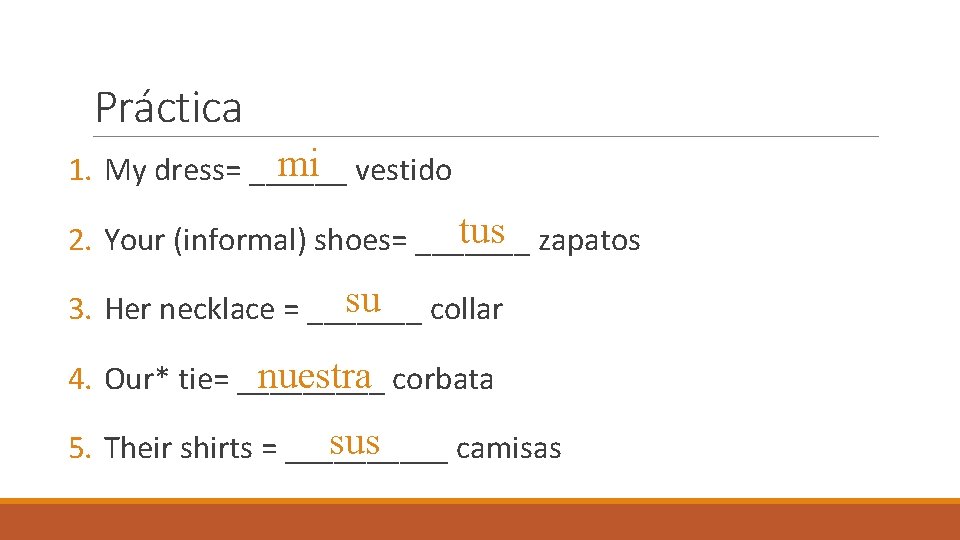Click the word "zapatos"
960x540 pixels.
pyautogui.click(x=589, y=241)
